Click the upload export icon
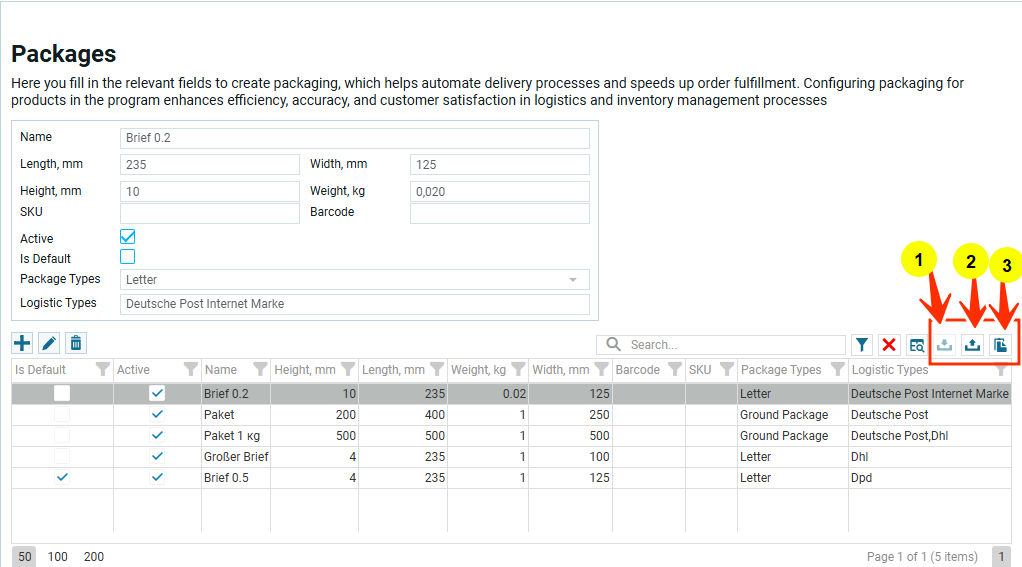Image resolution: width=1022 pixels, height=567 pixels. (972, 345)
